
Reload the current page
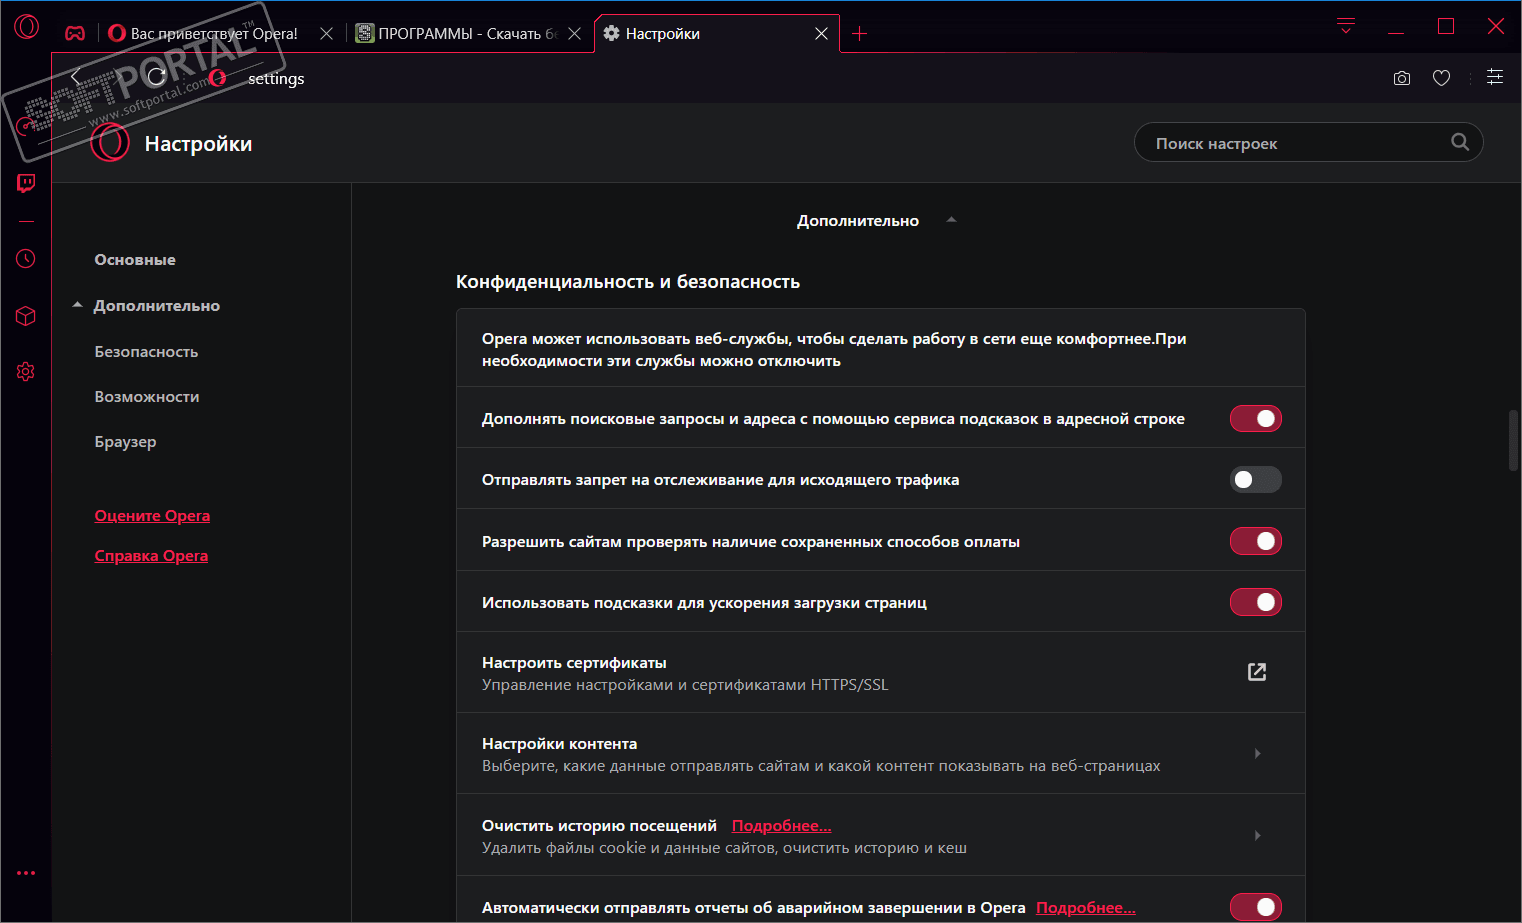pos(157,77)
